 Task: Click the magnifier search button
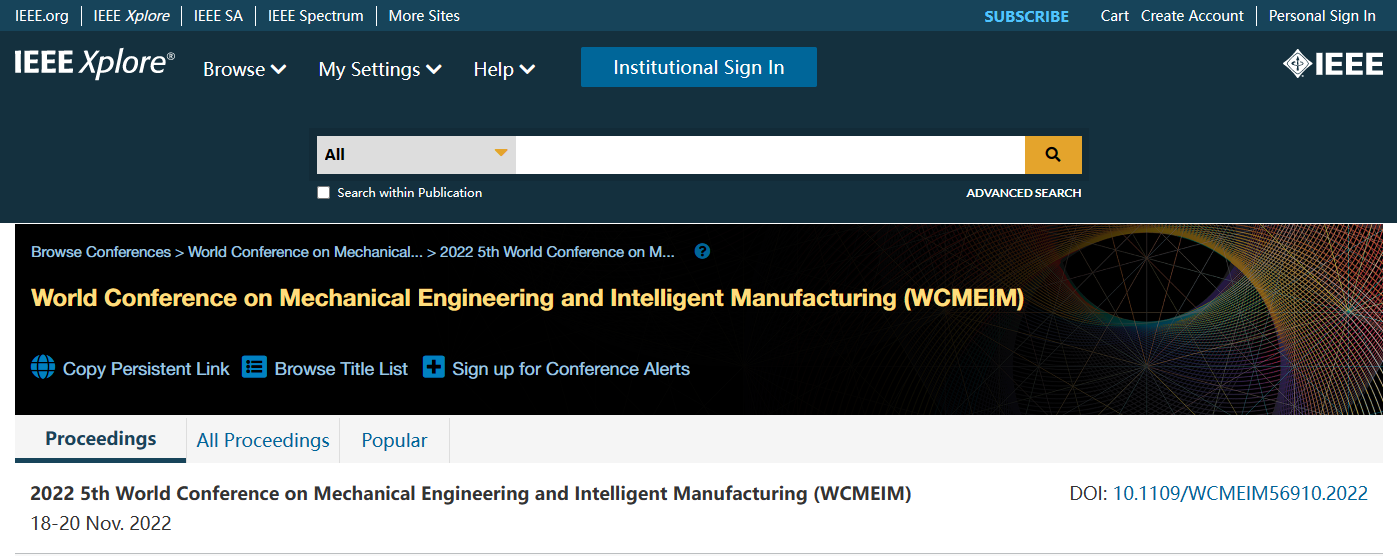coord(1053,155)
